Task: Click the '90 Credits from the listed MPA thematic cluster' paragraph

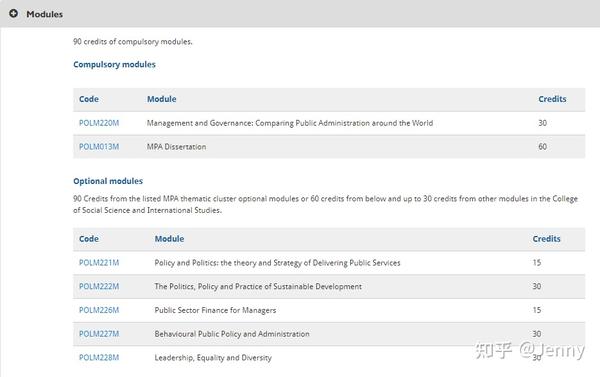Action: pos(325,204)
